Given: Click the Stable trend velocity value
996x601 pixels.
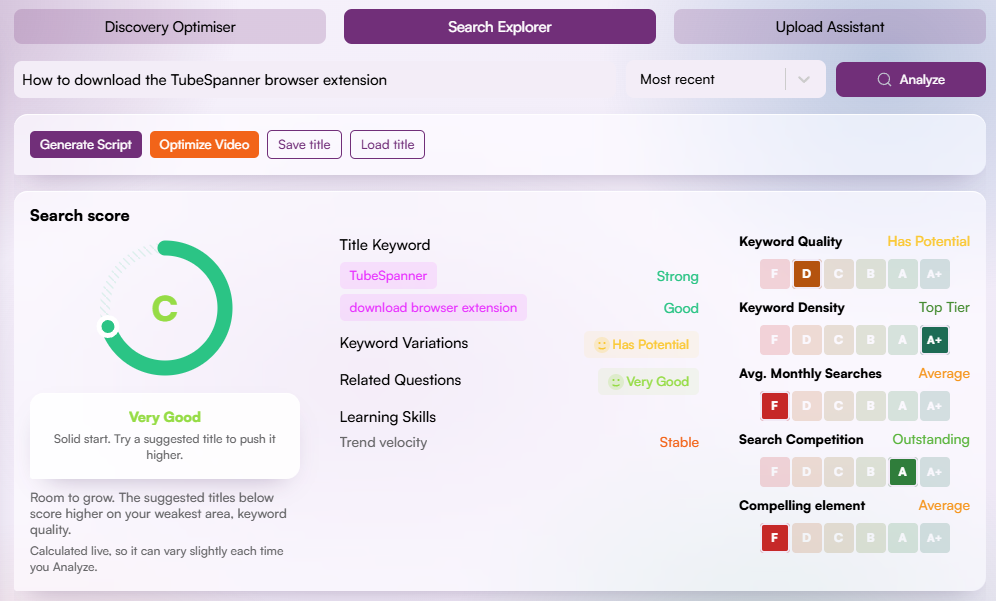Looking at the screenshot, I should click(678, 442).
